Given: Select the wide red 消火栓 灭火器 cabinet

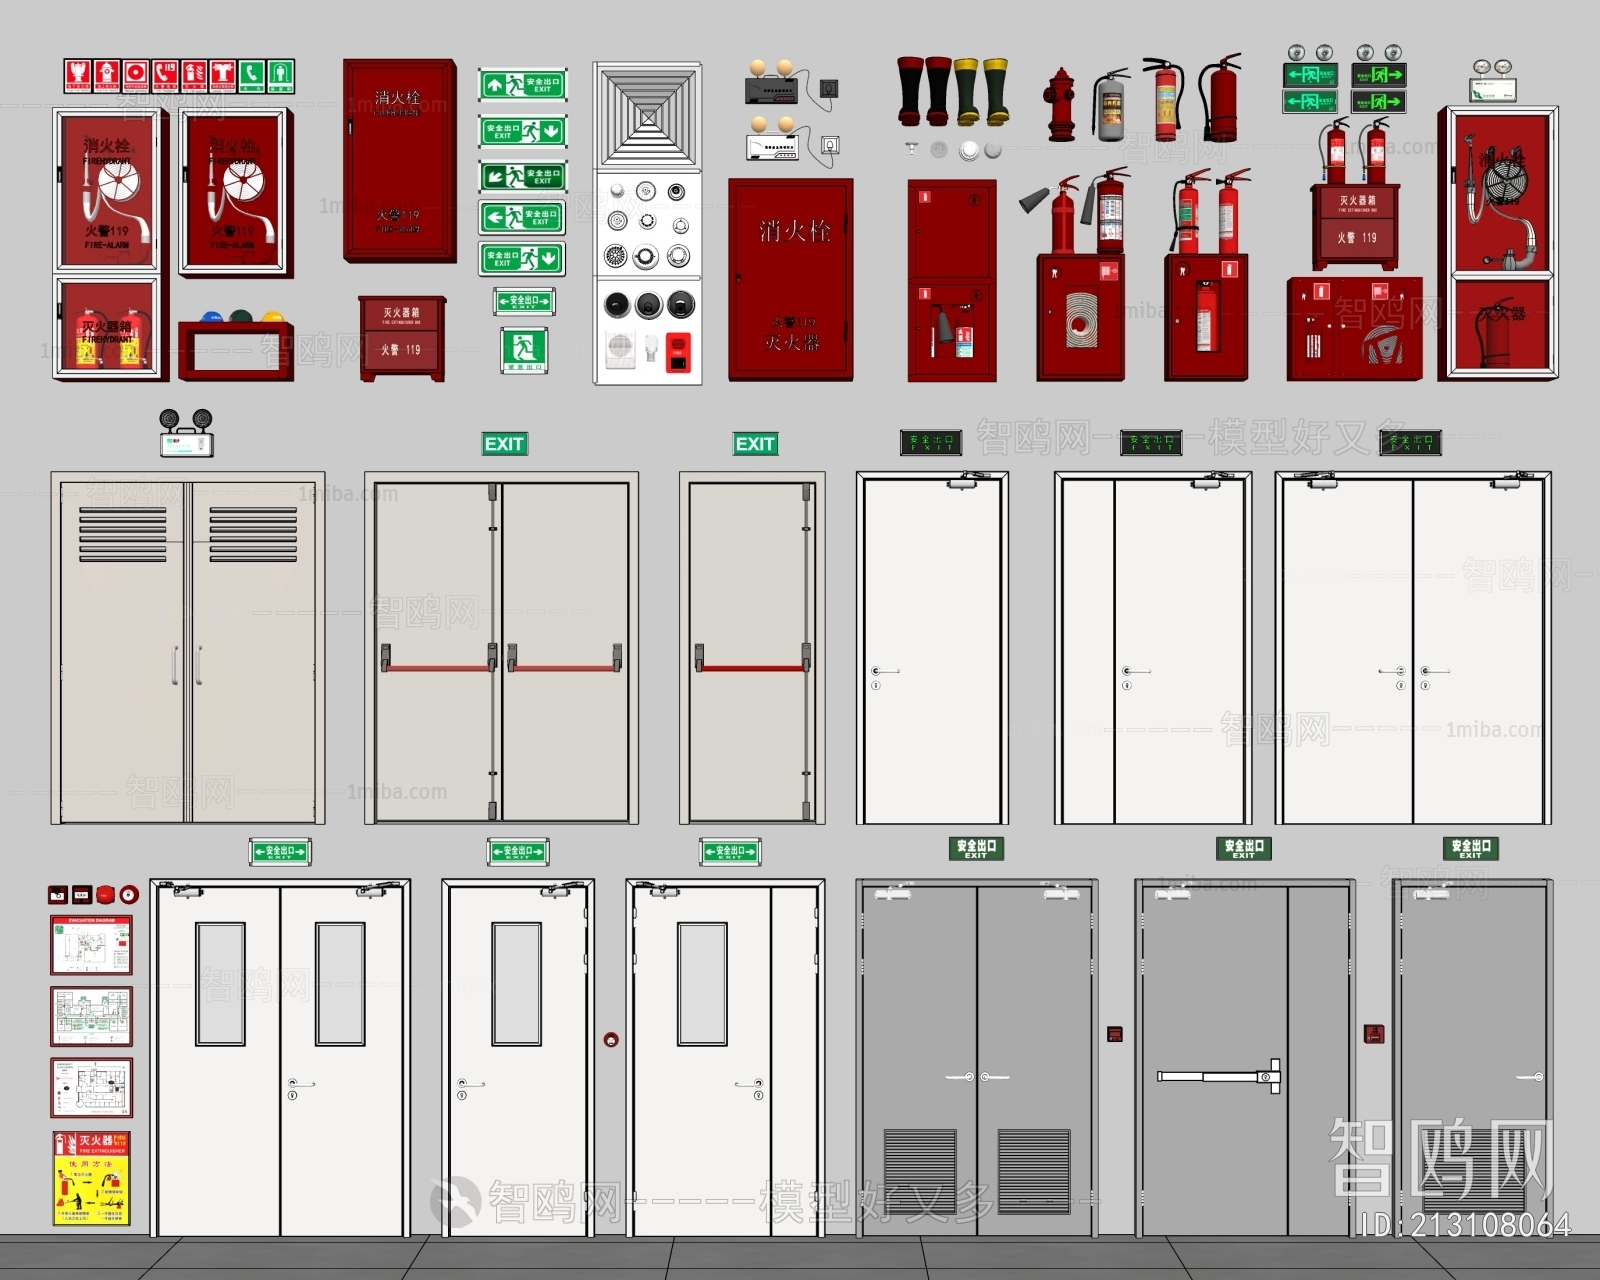Looking at the screenshot, I should (x=791, y=280).
